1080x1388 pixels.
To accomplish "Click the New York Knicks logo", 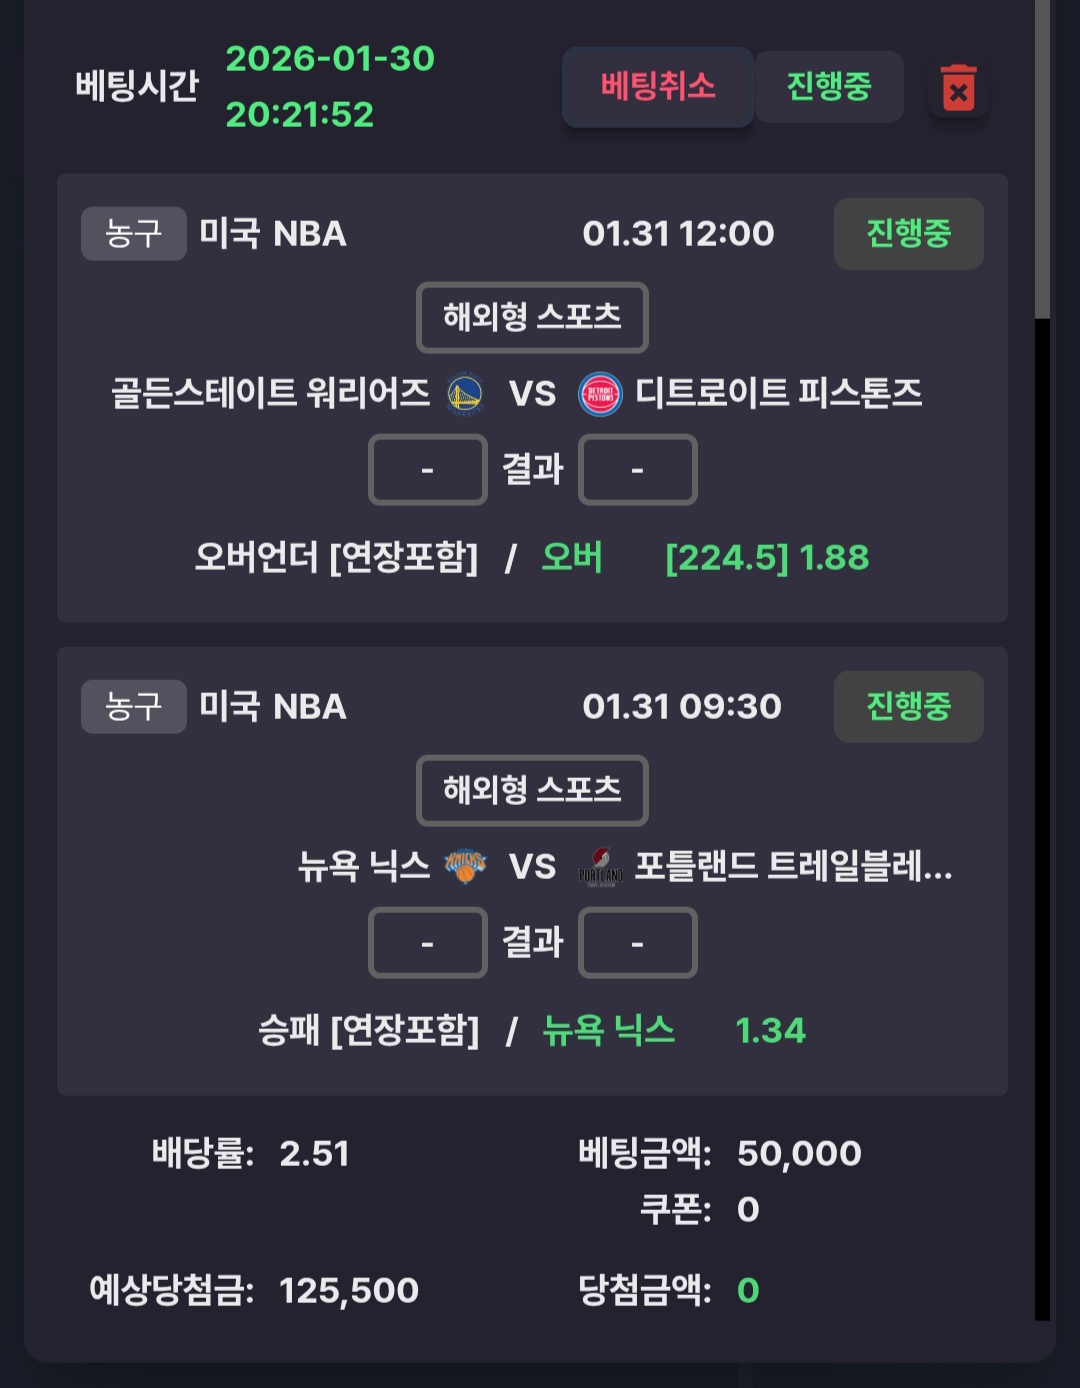I will tap(465, 866).
